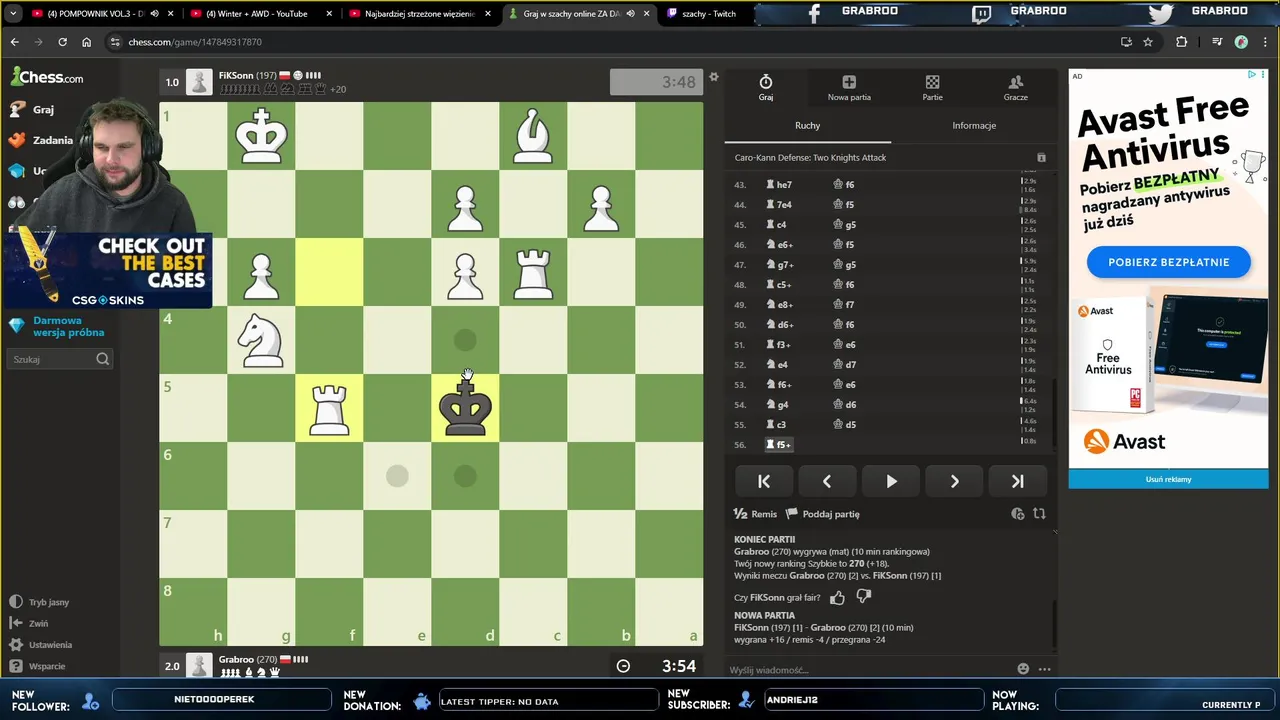Play through the moves automatically
This screenshot has width=1280, height=720.
pos(891,481)
